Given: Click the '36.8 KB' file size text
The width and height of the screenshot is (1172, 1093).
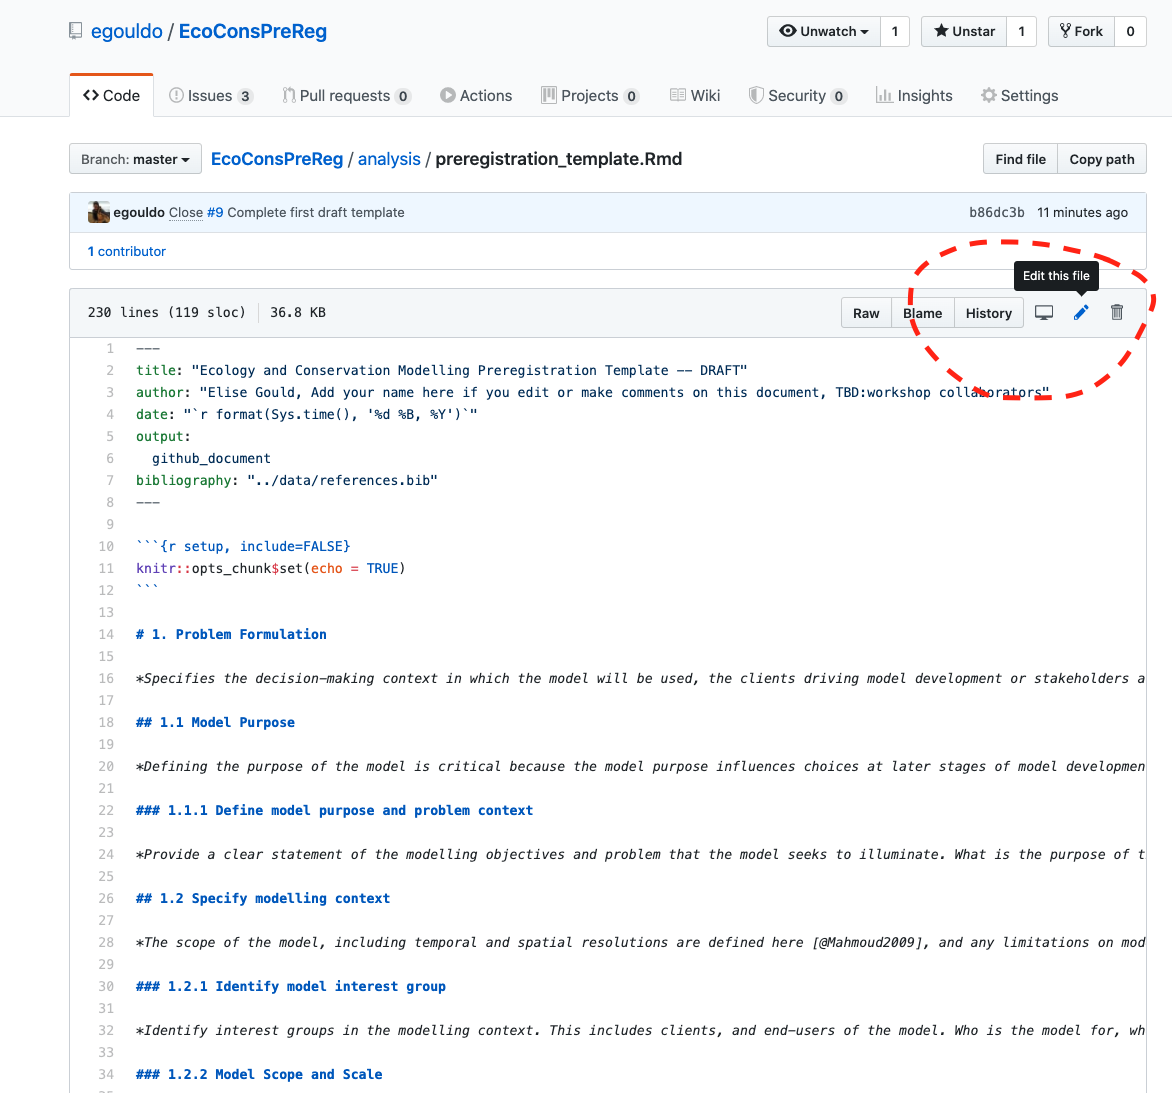Looking at the screenshot, I should [297, 312].
